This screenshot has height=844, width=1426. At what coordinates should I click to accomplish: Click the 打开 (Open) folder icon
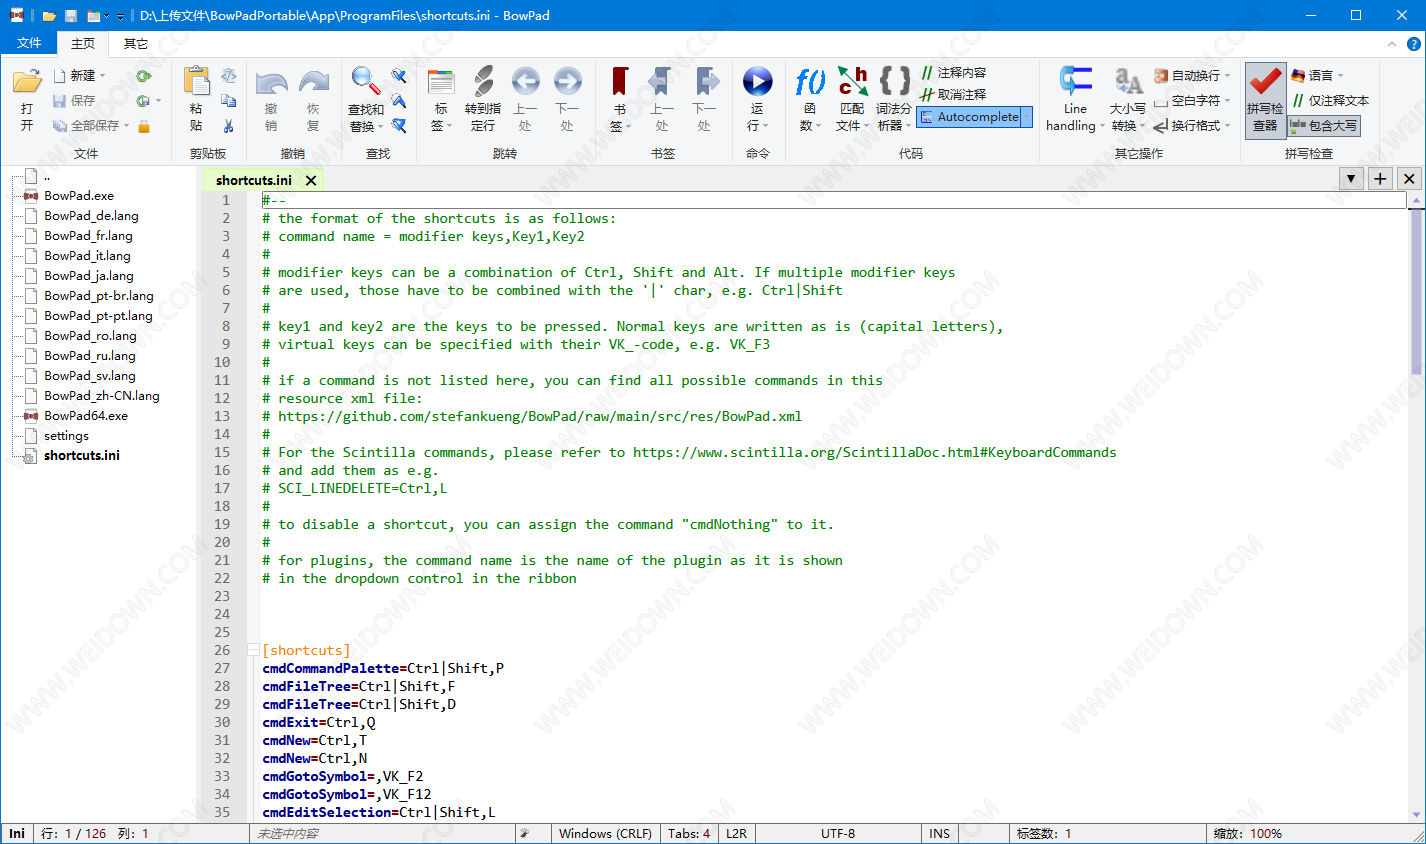(x=27, y=82)
